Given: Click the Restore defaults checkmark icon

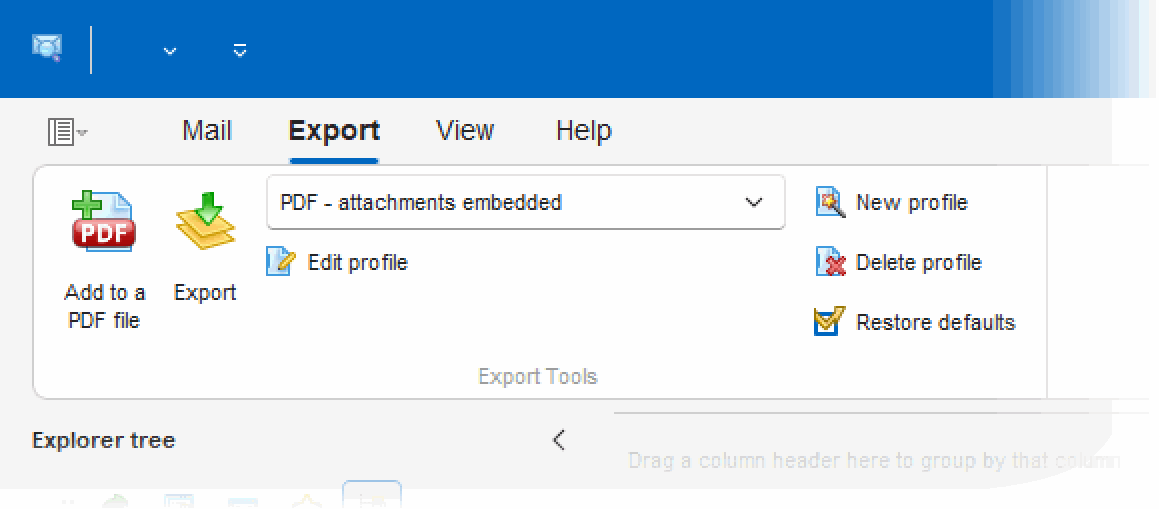Looking at the screenshot, I should (x=829, y=322).
